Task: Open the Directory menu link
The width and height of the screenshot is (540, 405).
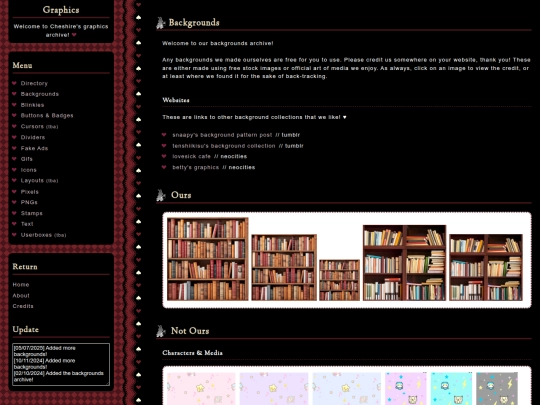Action: (34, 83)
